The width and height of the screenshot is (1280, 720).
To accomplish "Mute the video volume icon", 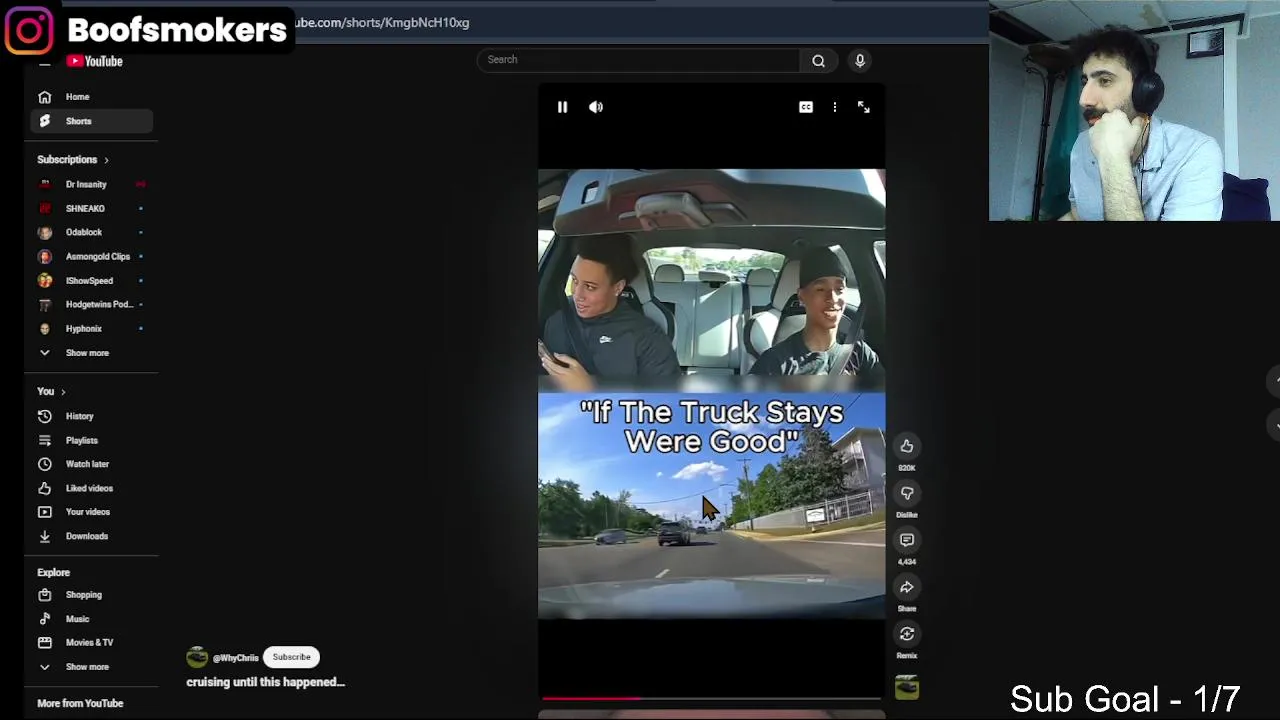I will [x=596, y=107].
